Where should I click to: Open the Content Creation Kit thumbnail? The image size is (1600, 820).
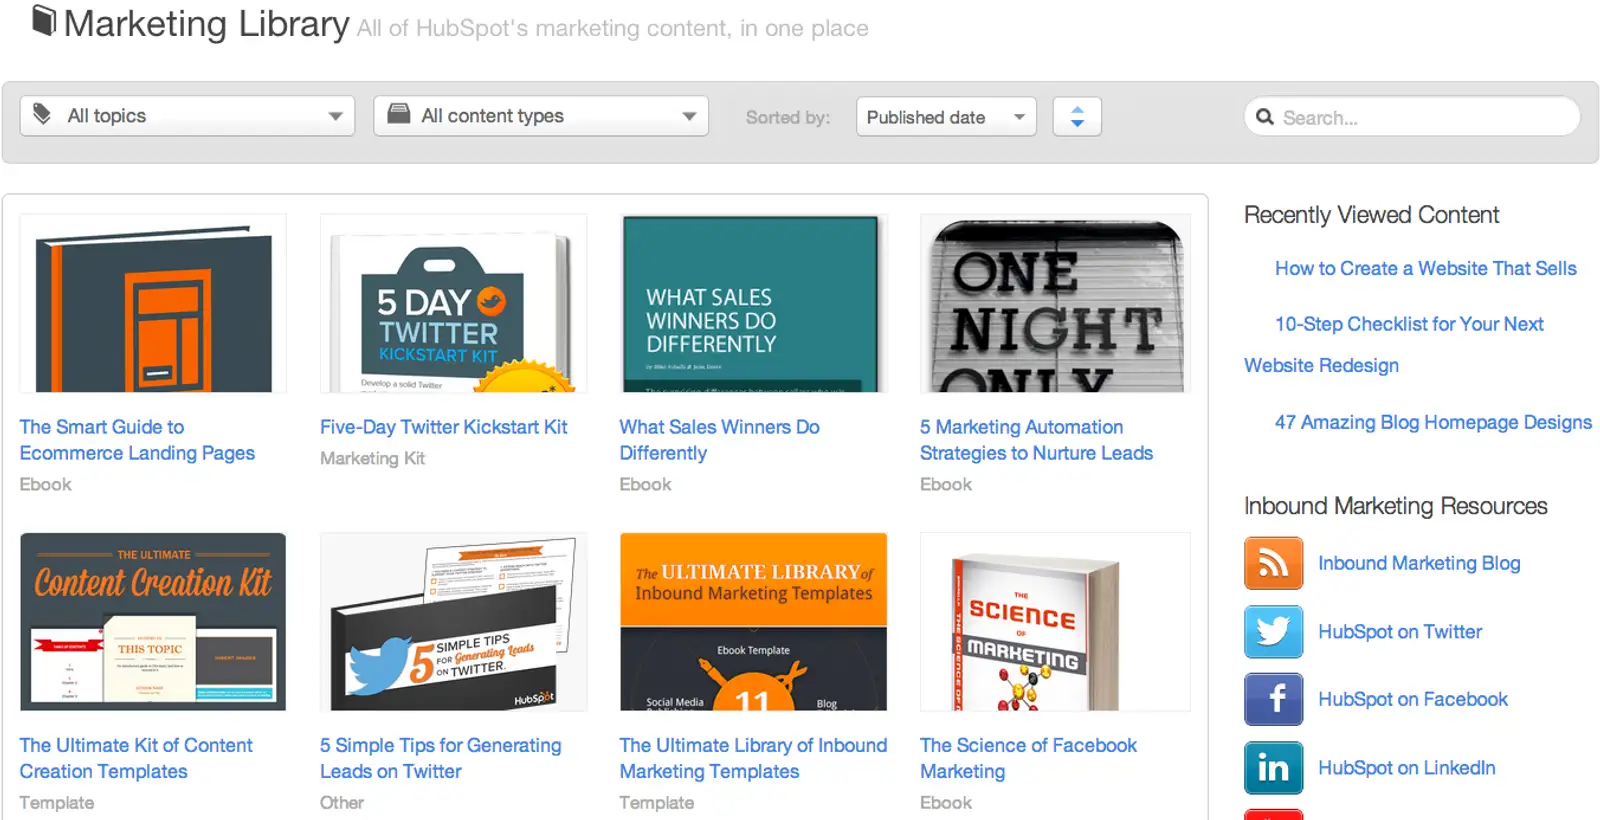pyautogui.click(x=153, y=622)
